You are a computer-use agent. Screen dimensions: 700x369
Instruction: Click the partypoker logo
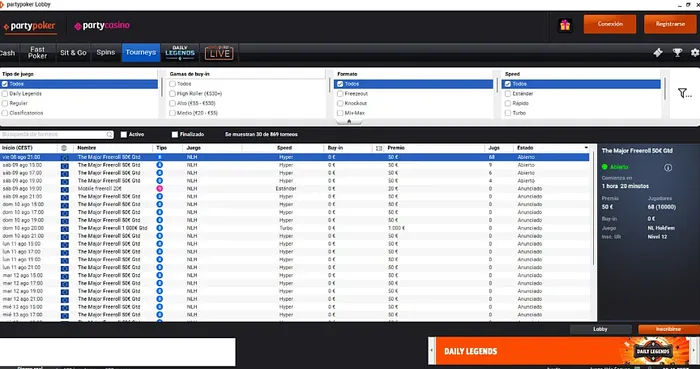[x=30, y=26]
